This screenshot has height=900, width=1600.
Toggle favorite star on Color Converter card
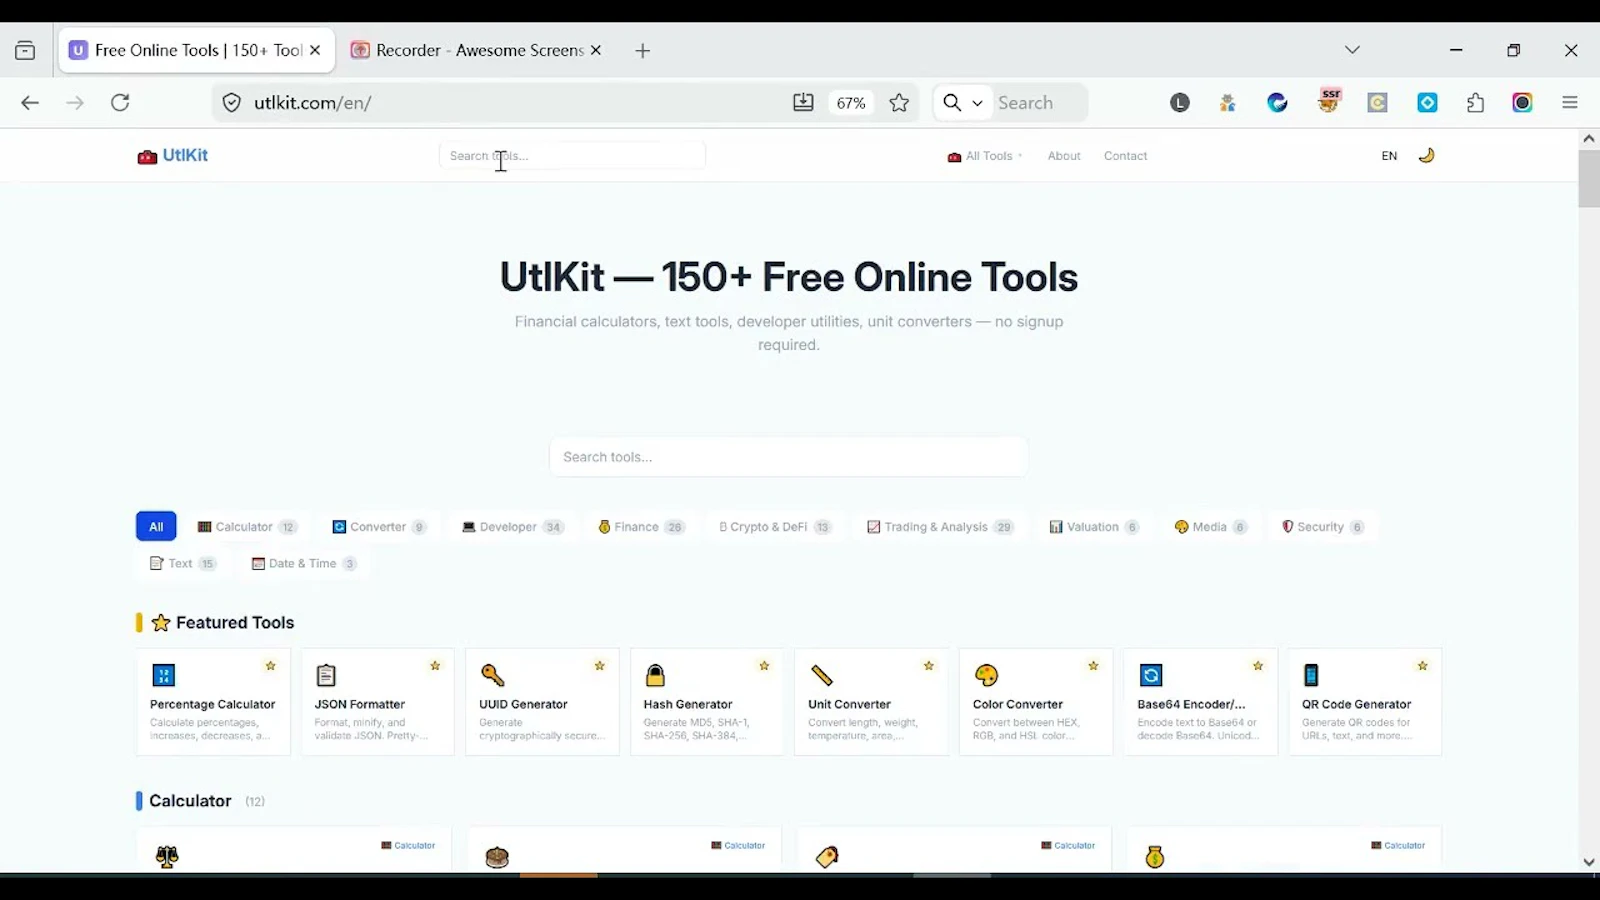tap(1093, 666)
